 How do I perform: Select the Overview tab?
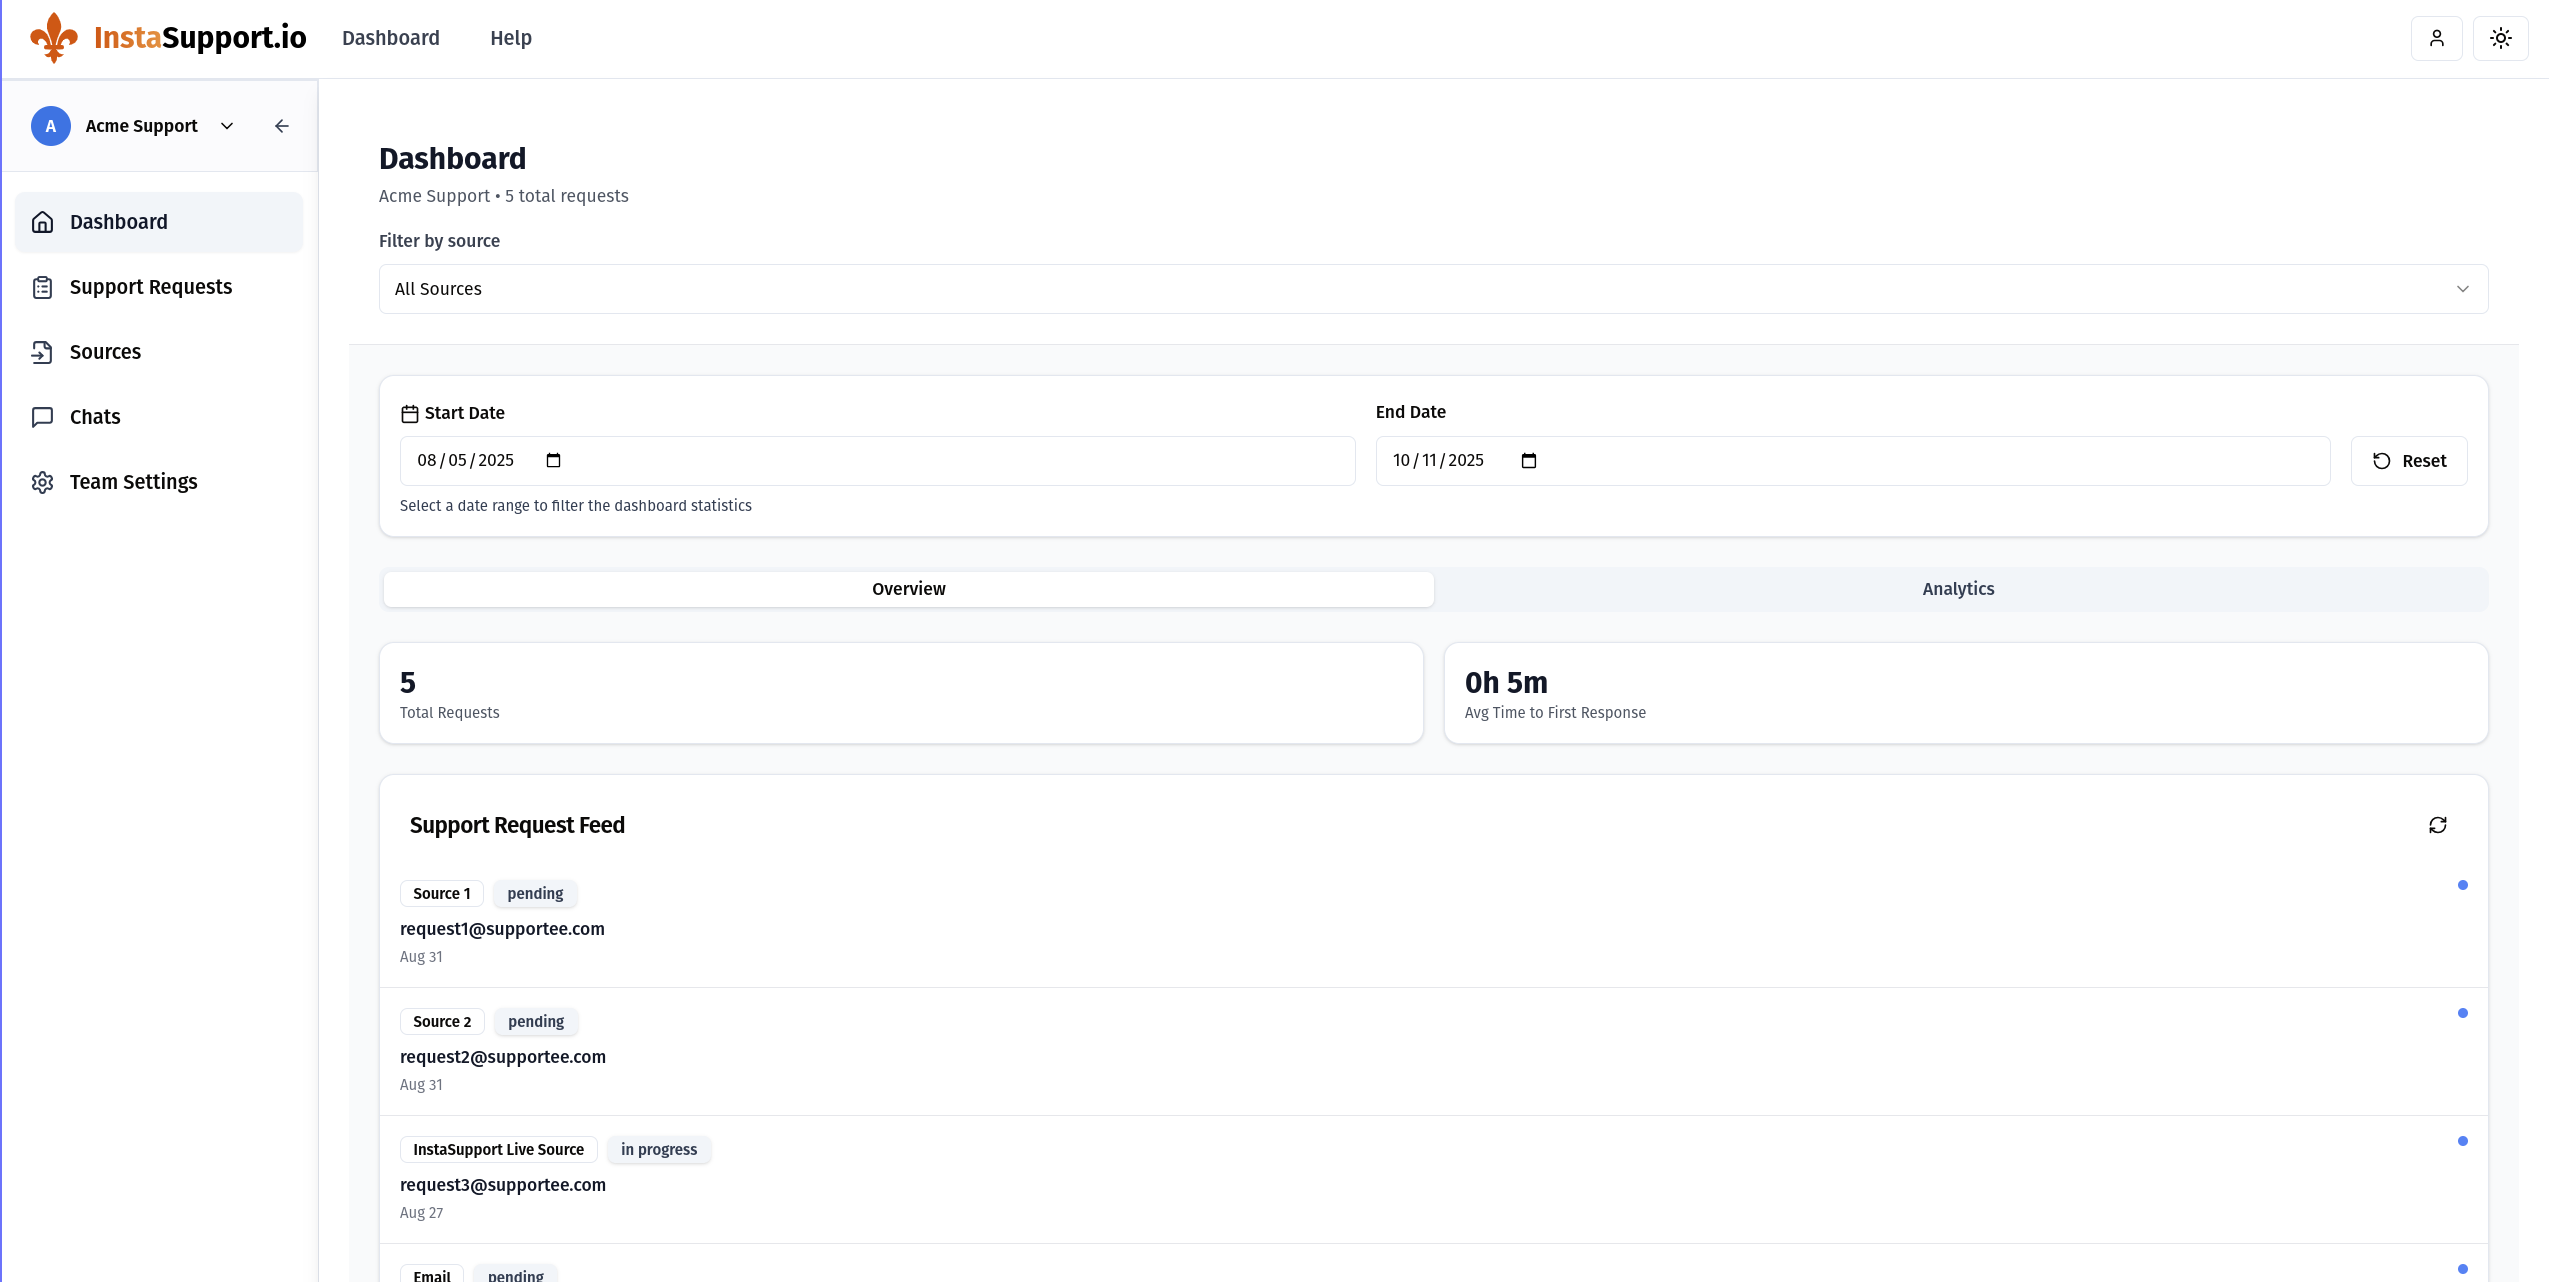point(908,589)
